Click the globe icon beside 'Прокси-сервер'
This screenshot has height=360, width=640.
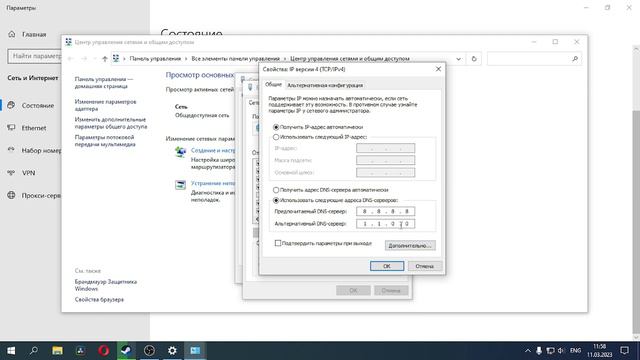[11, 195]
